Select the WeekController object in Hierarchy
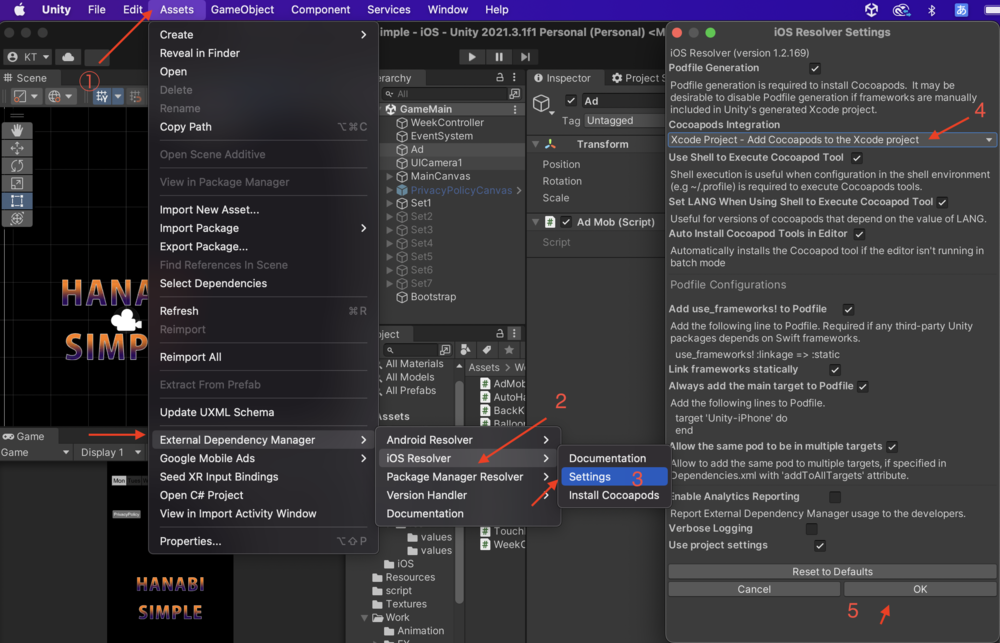This screenshot has height=643, width=1000. 446,122
